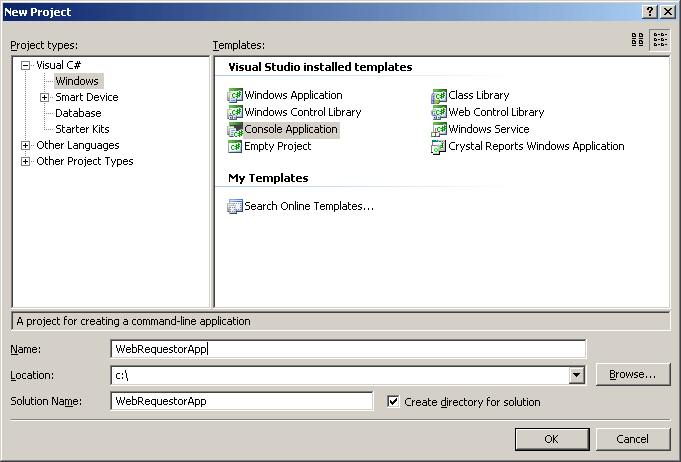The image size is (681, 462).
Task: Choose the Empty Project template icon
Action: coord(235,147)
